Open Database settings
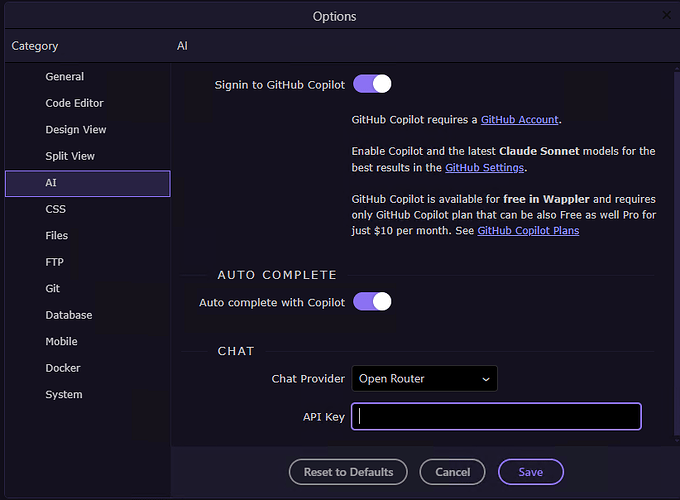This screenshot has height=500, width=680. coord(88,315)
